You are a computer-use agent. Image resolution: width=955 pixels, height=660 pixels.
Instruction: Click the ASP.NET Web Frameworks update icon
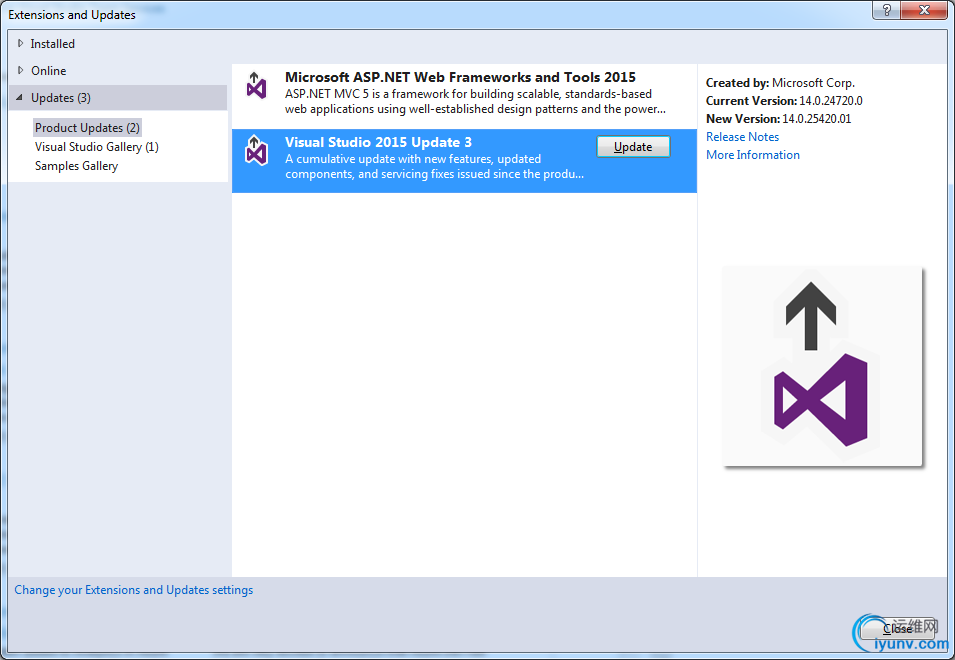[x=256, y=85]
